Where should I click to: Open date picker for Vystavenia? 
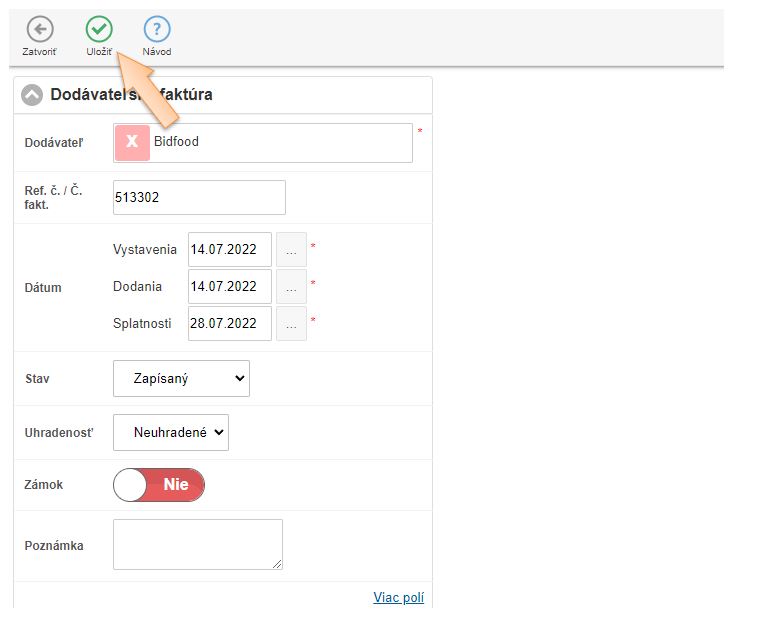291,250
